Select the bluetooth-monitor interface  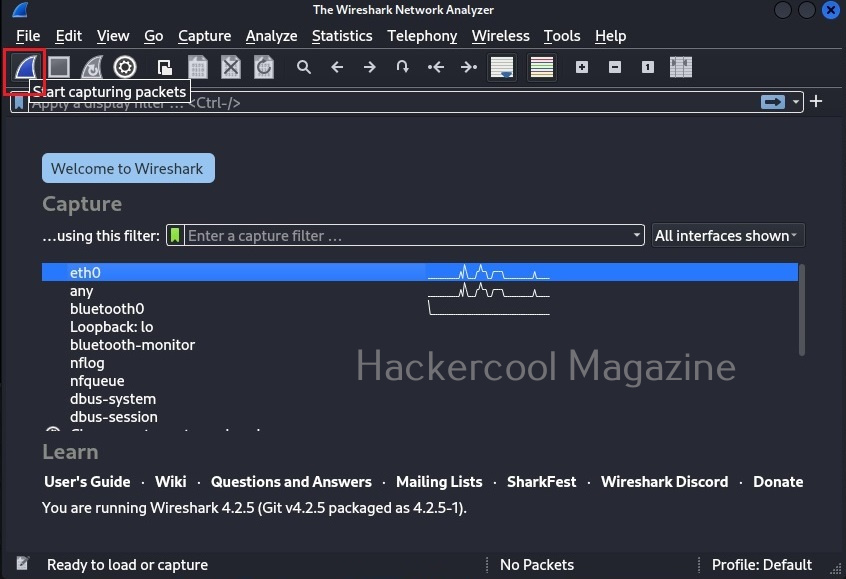pos(420,345)
